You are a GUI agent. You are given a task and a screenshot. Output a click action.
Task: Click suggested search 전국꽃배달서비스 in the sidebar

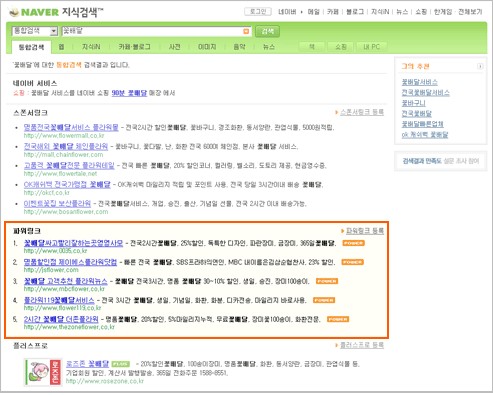pos(426,93)
